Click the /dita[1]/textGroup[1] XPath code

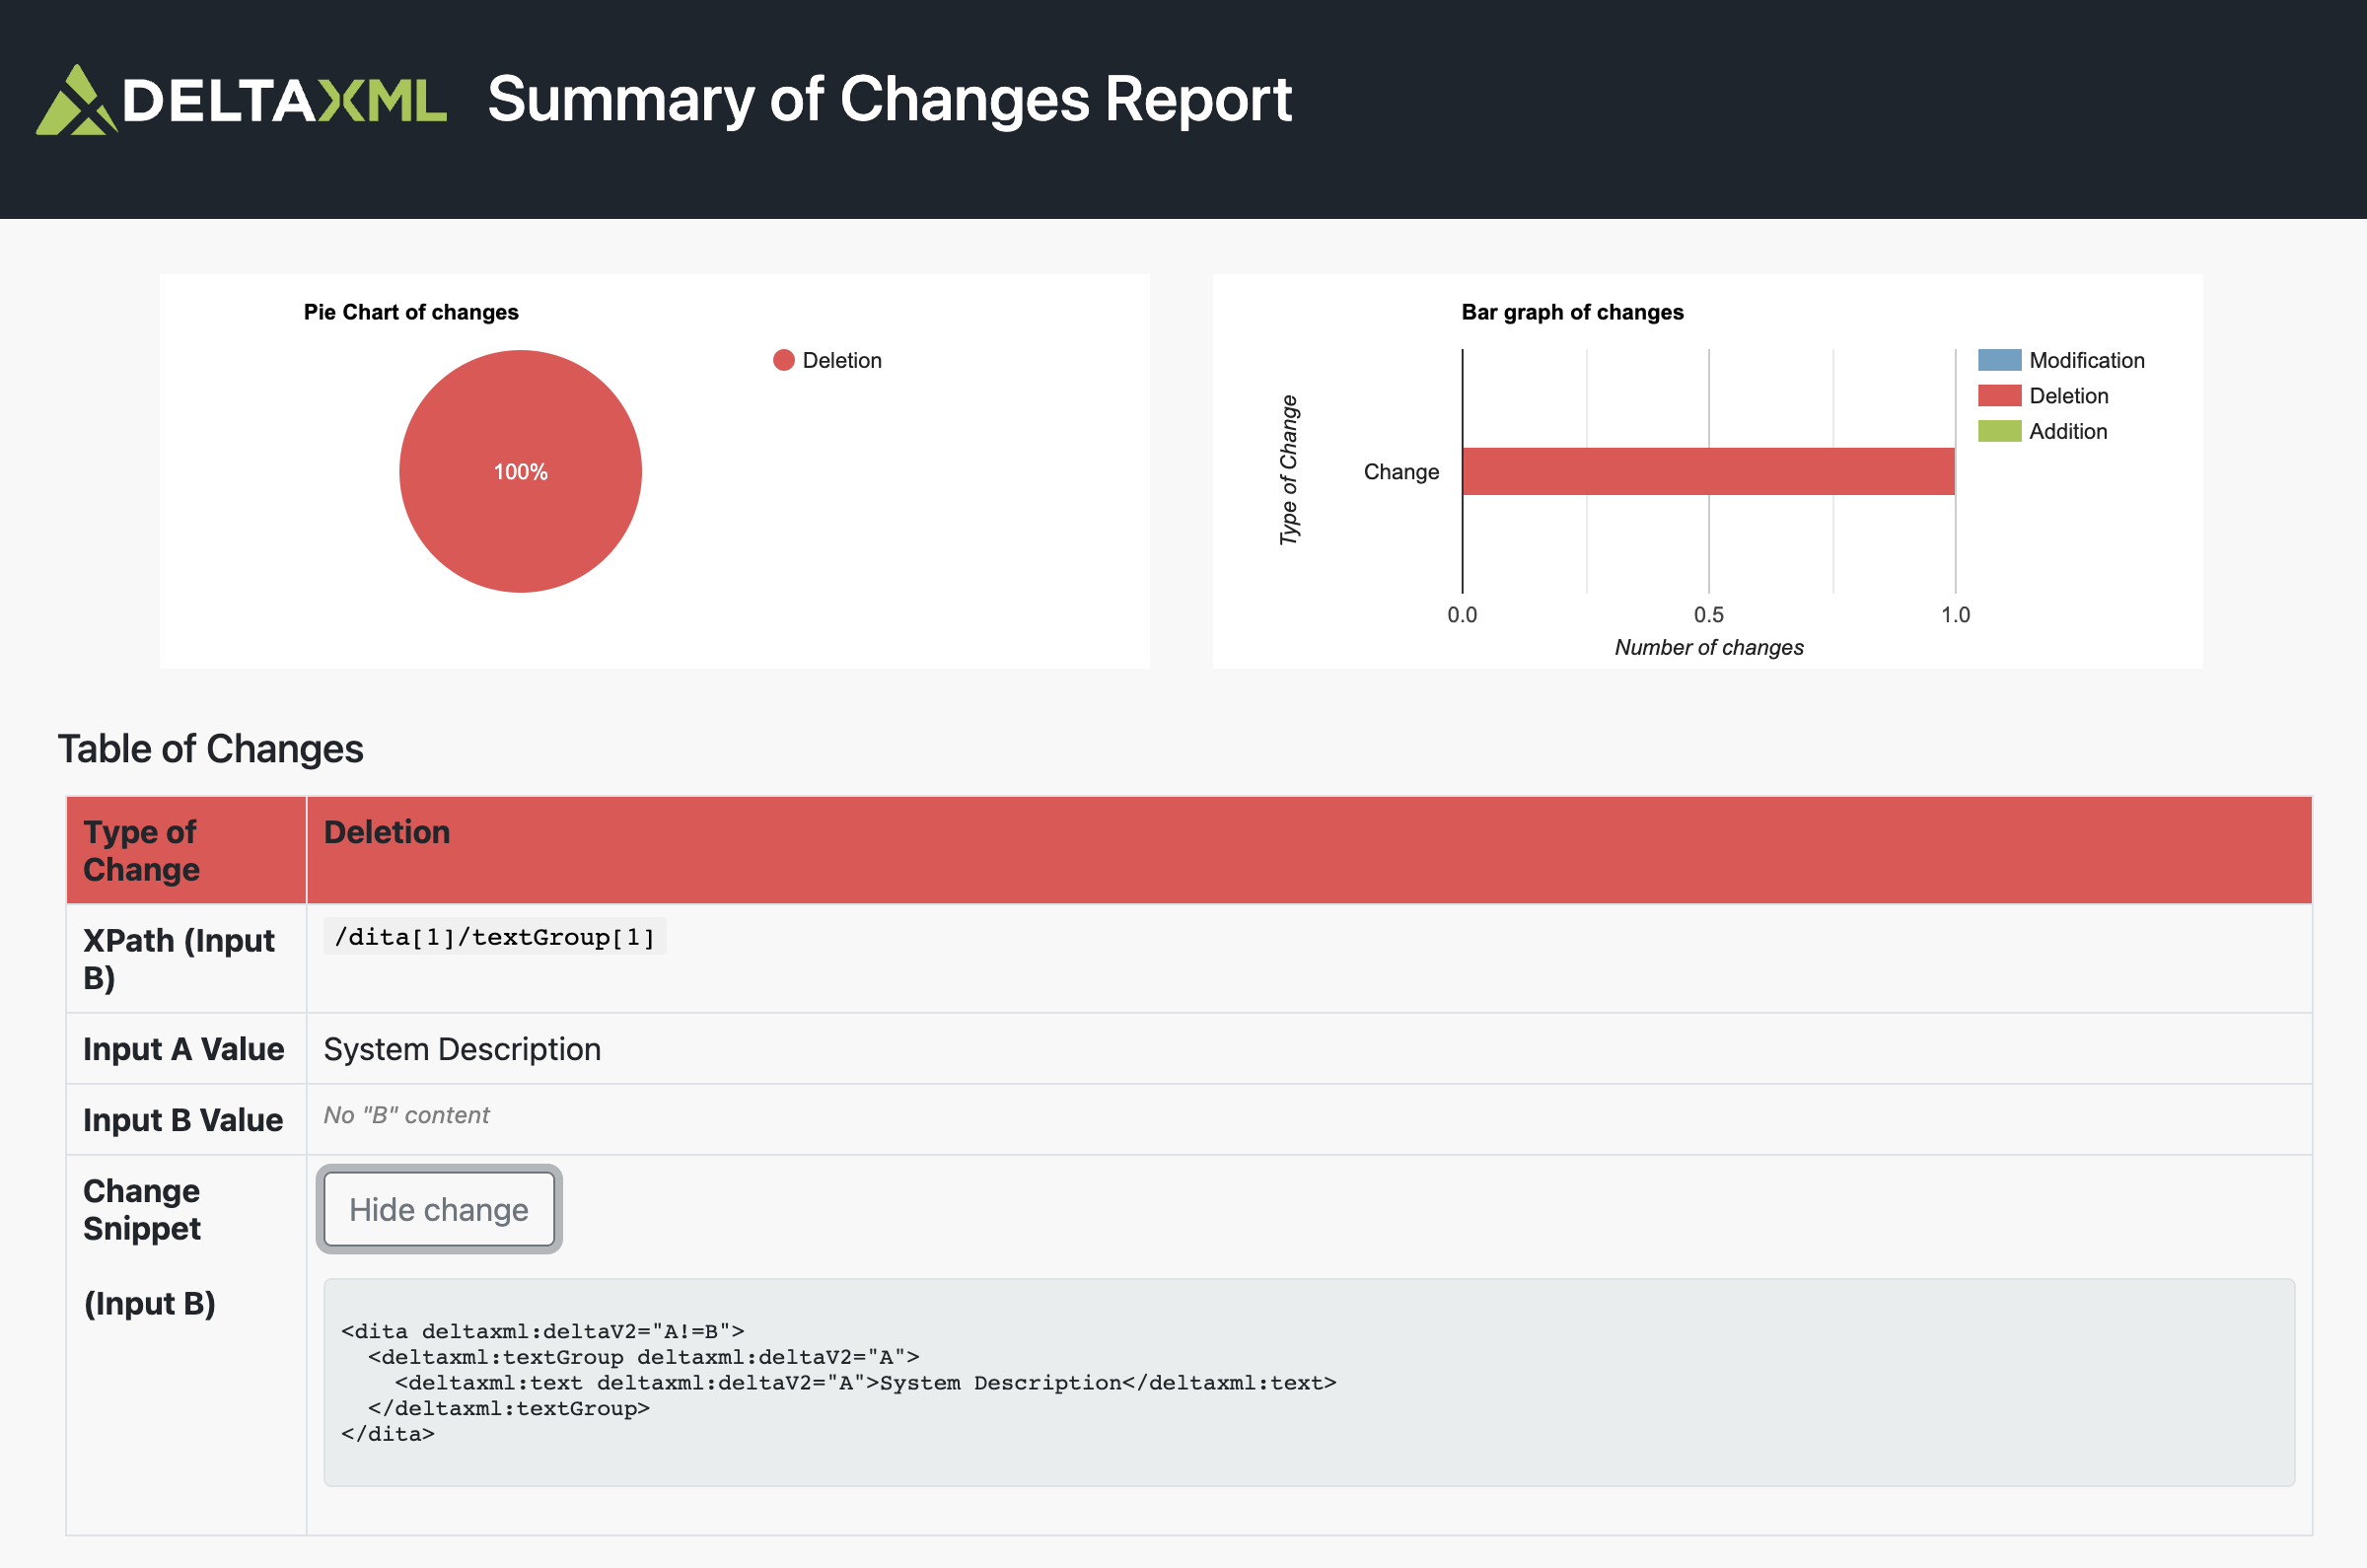click(494, 937)
